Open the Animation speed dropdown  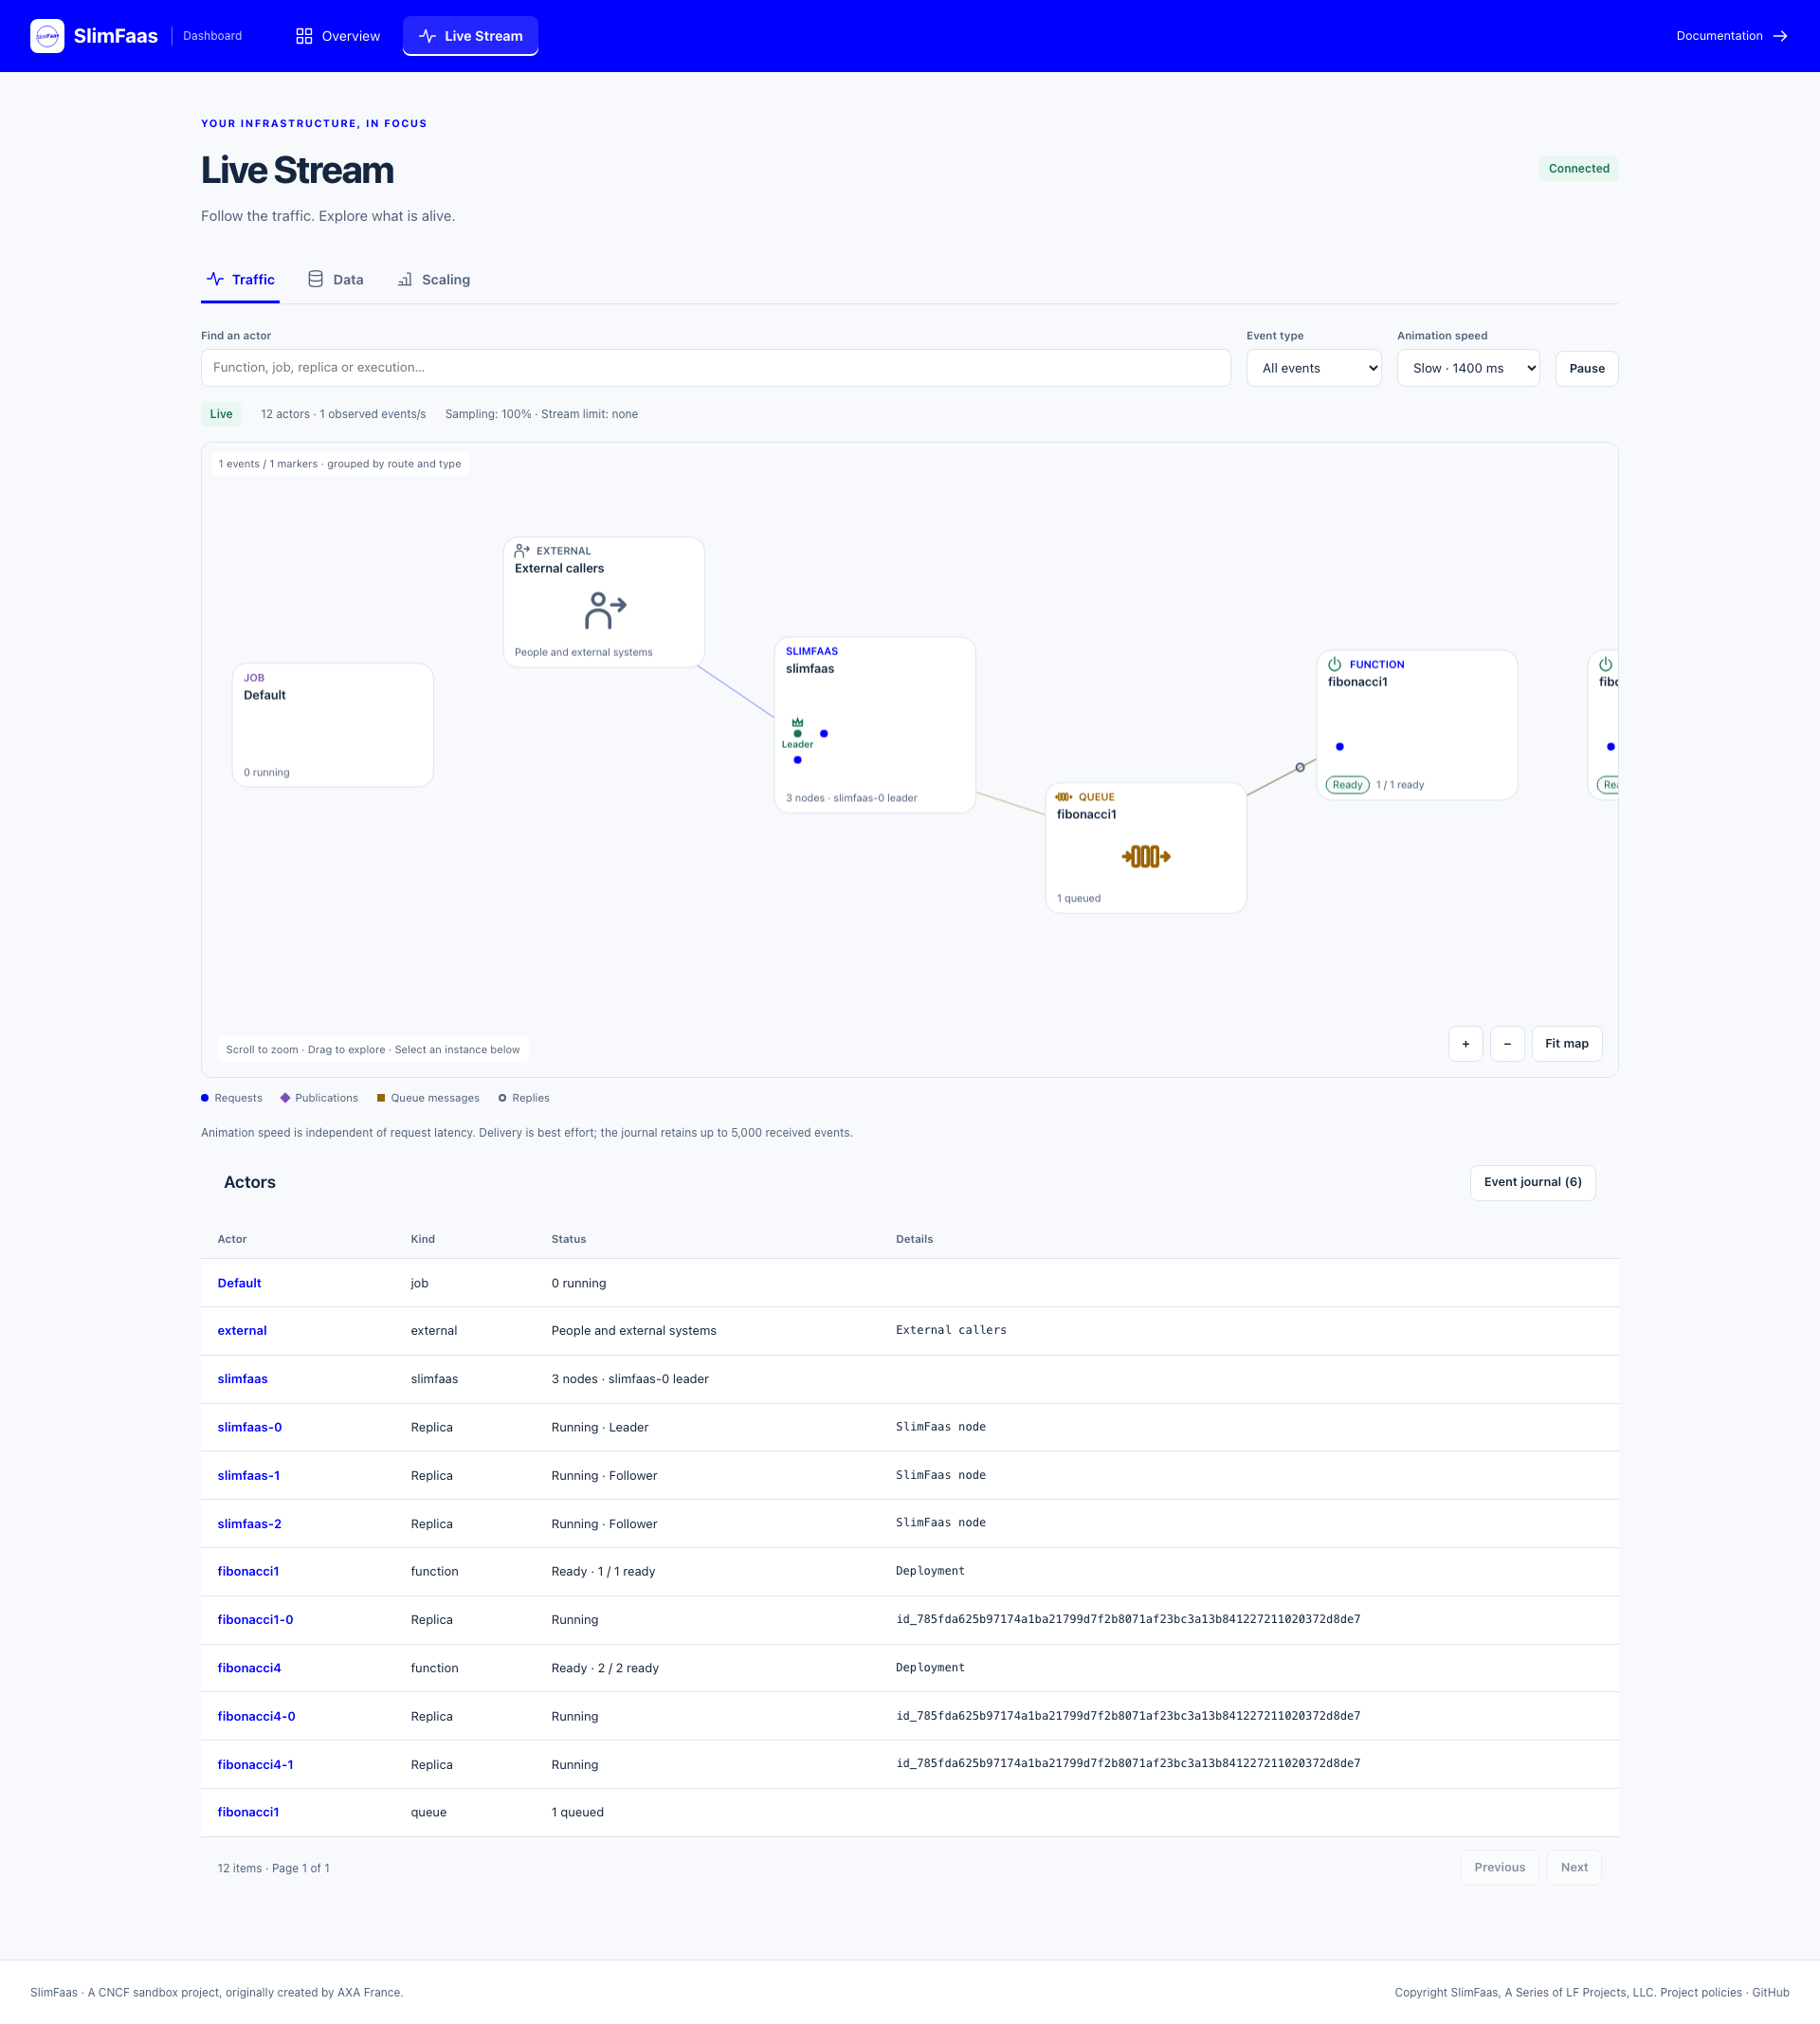click(1468, 368)
